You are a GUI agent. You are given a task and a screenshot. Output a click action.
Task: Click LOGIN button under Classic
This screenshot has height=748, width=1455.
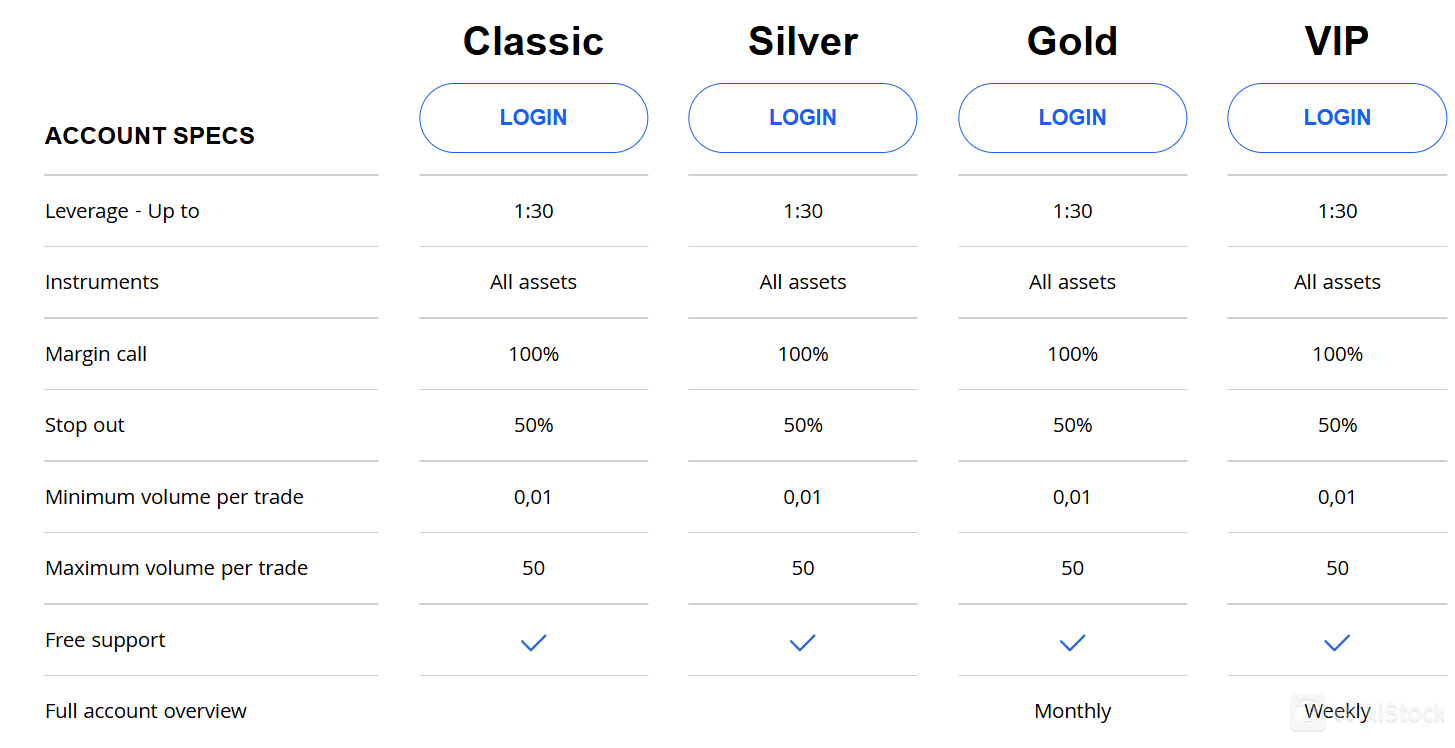coord(533,117)
